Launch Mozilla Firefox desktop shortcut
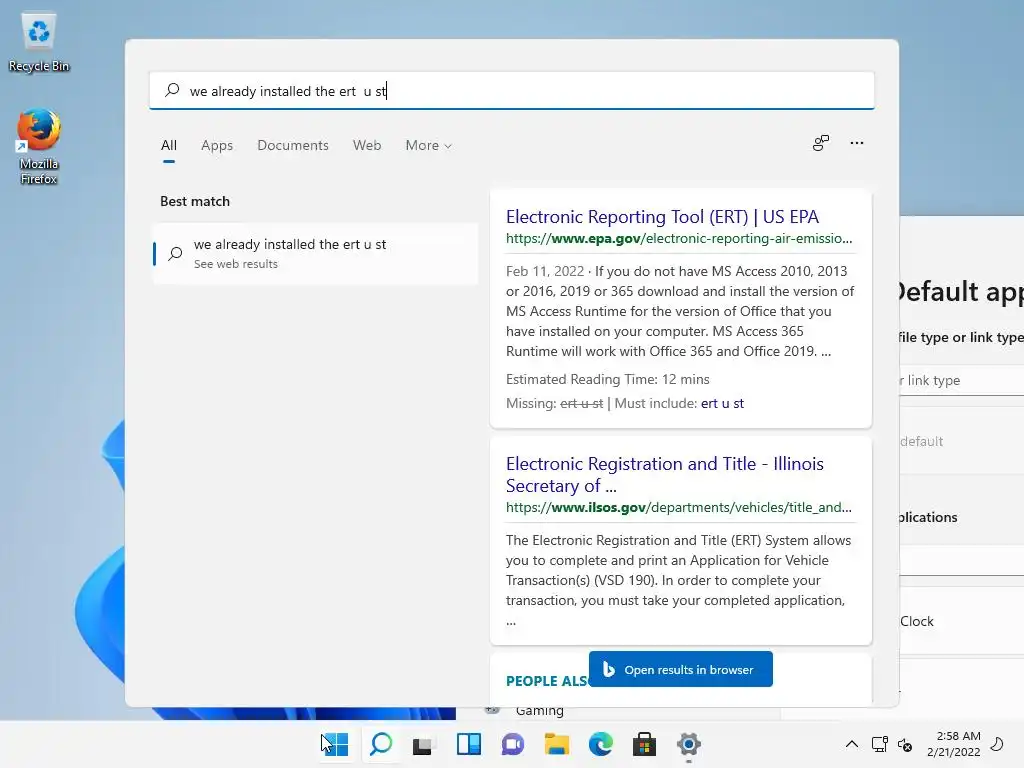Image resolution: width=1024 pixels, height=768 pixels. click(39, 146)
